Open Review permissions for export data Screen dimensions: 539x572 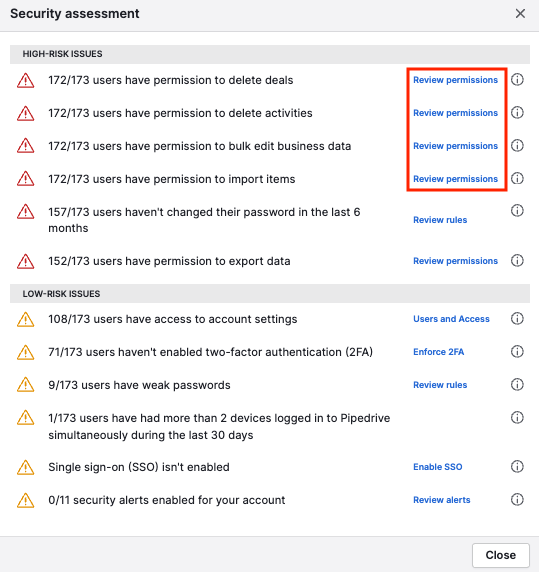(x=455, y=261)
